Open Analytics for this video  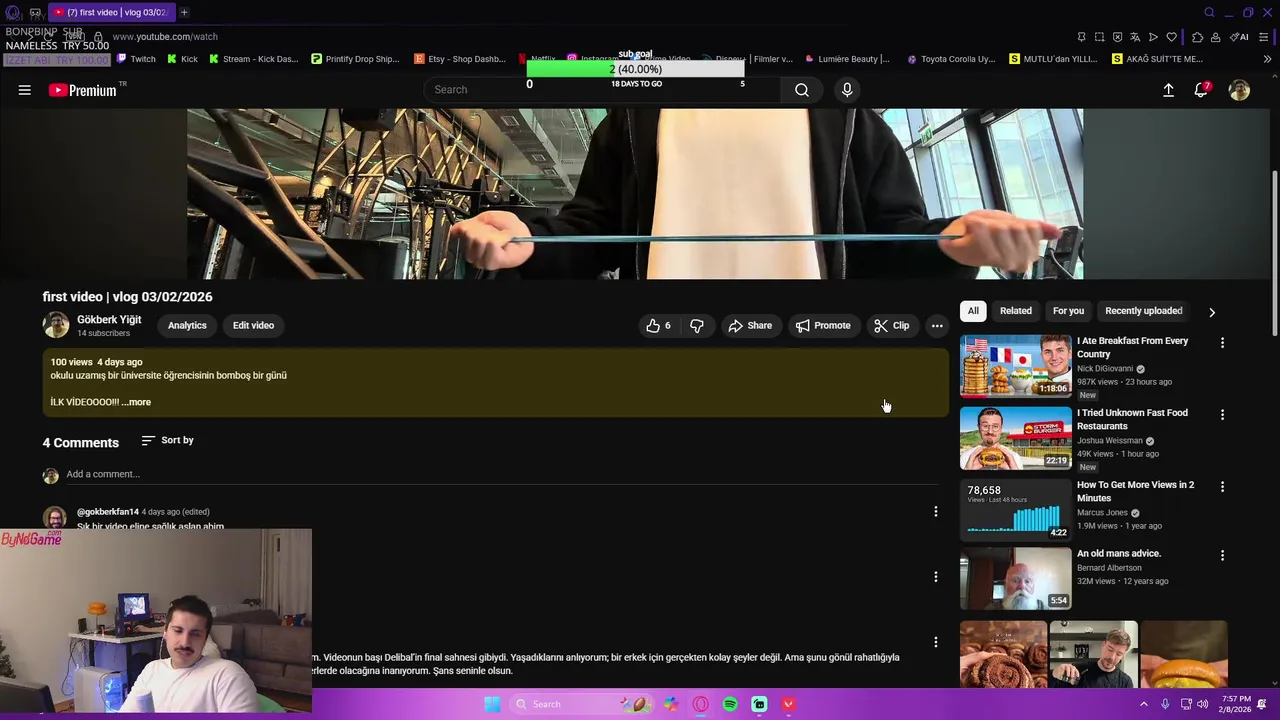point(187,325)
